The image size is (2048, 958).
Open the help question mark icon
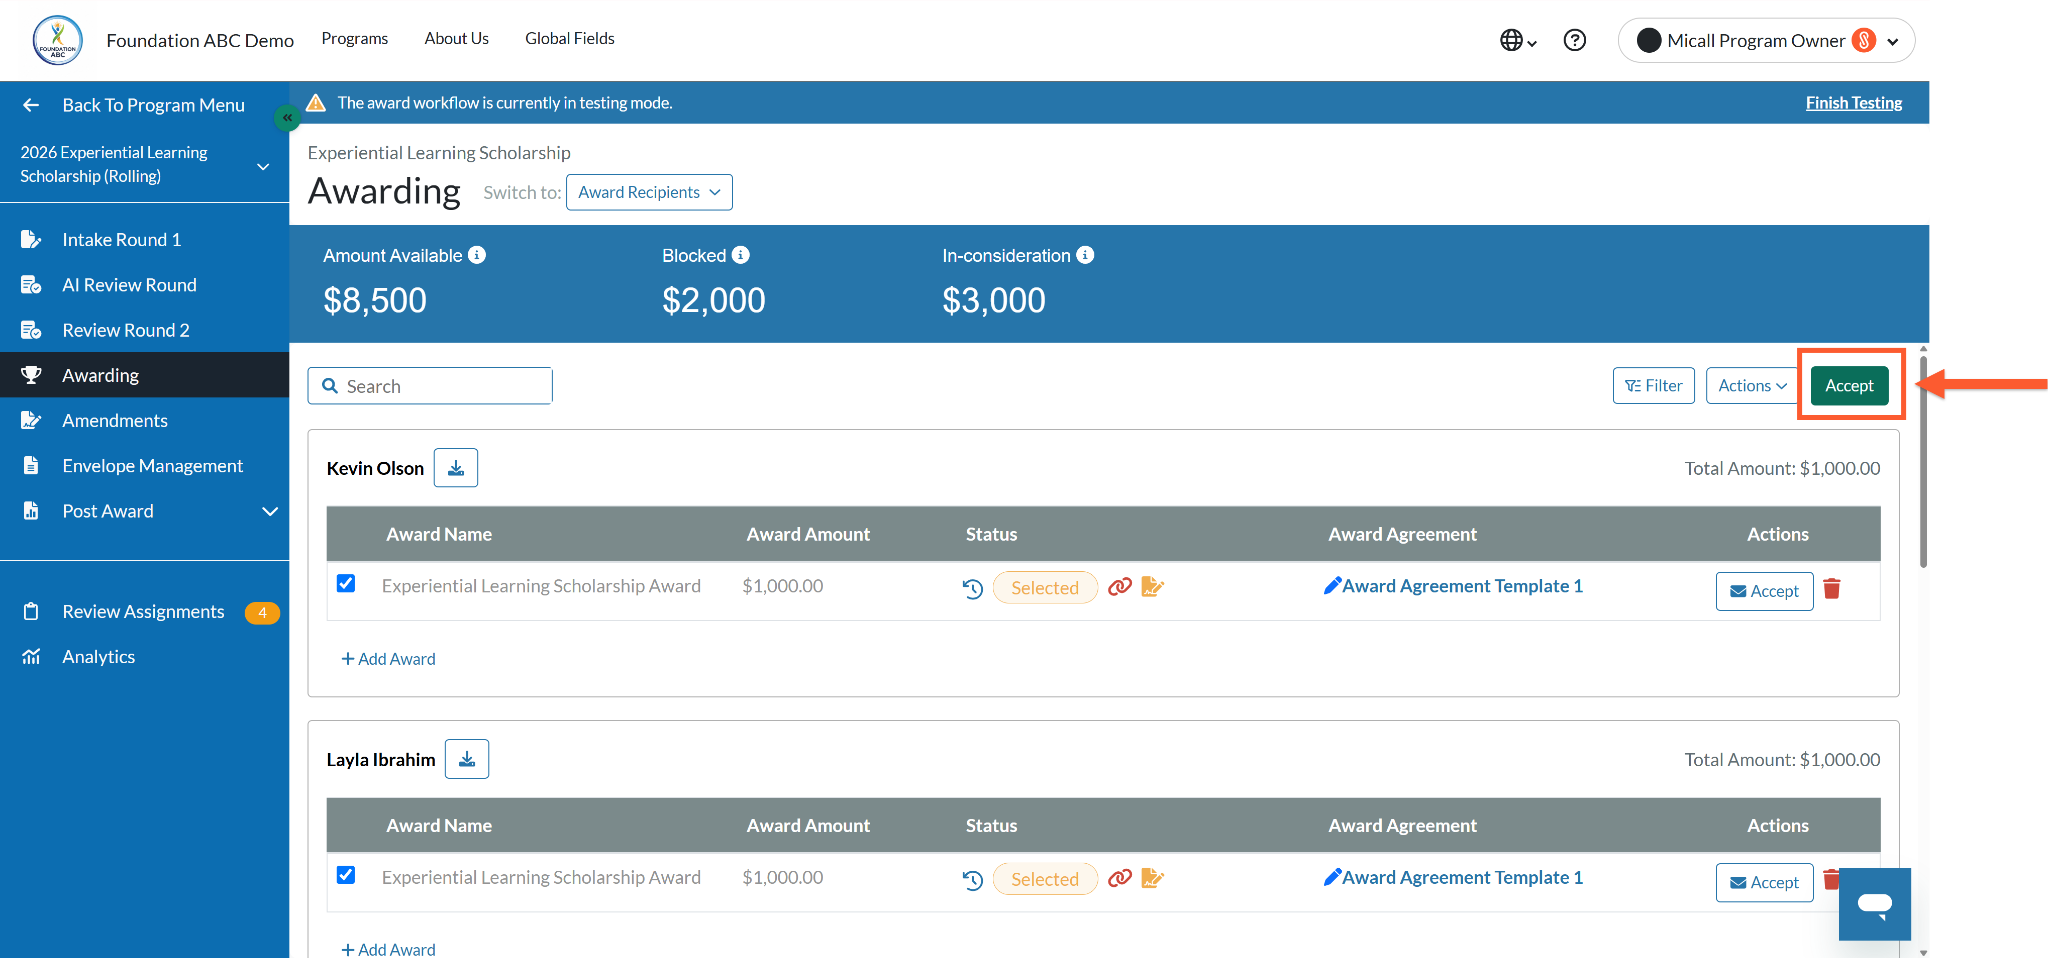(x=1575, y=40)
